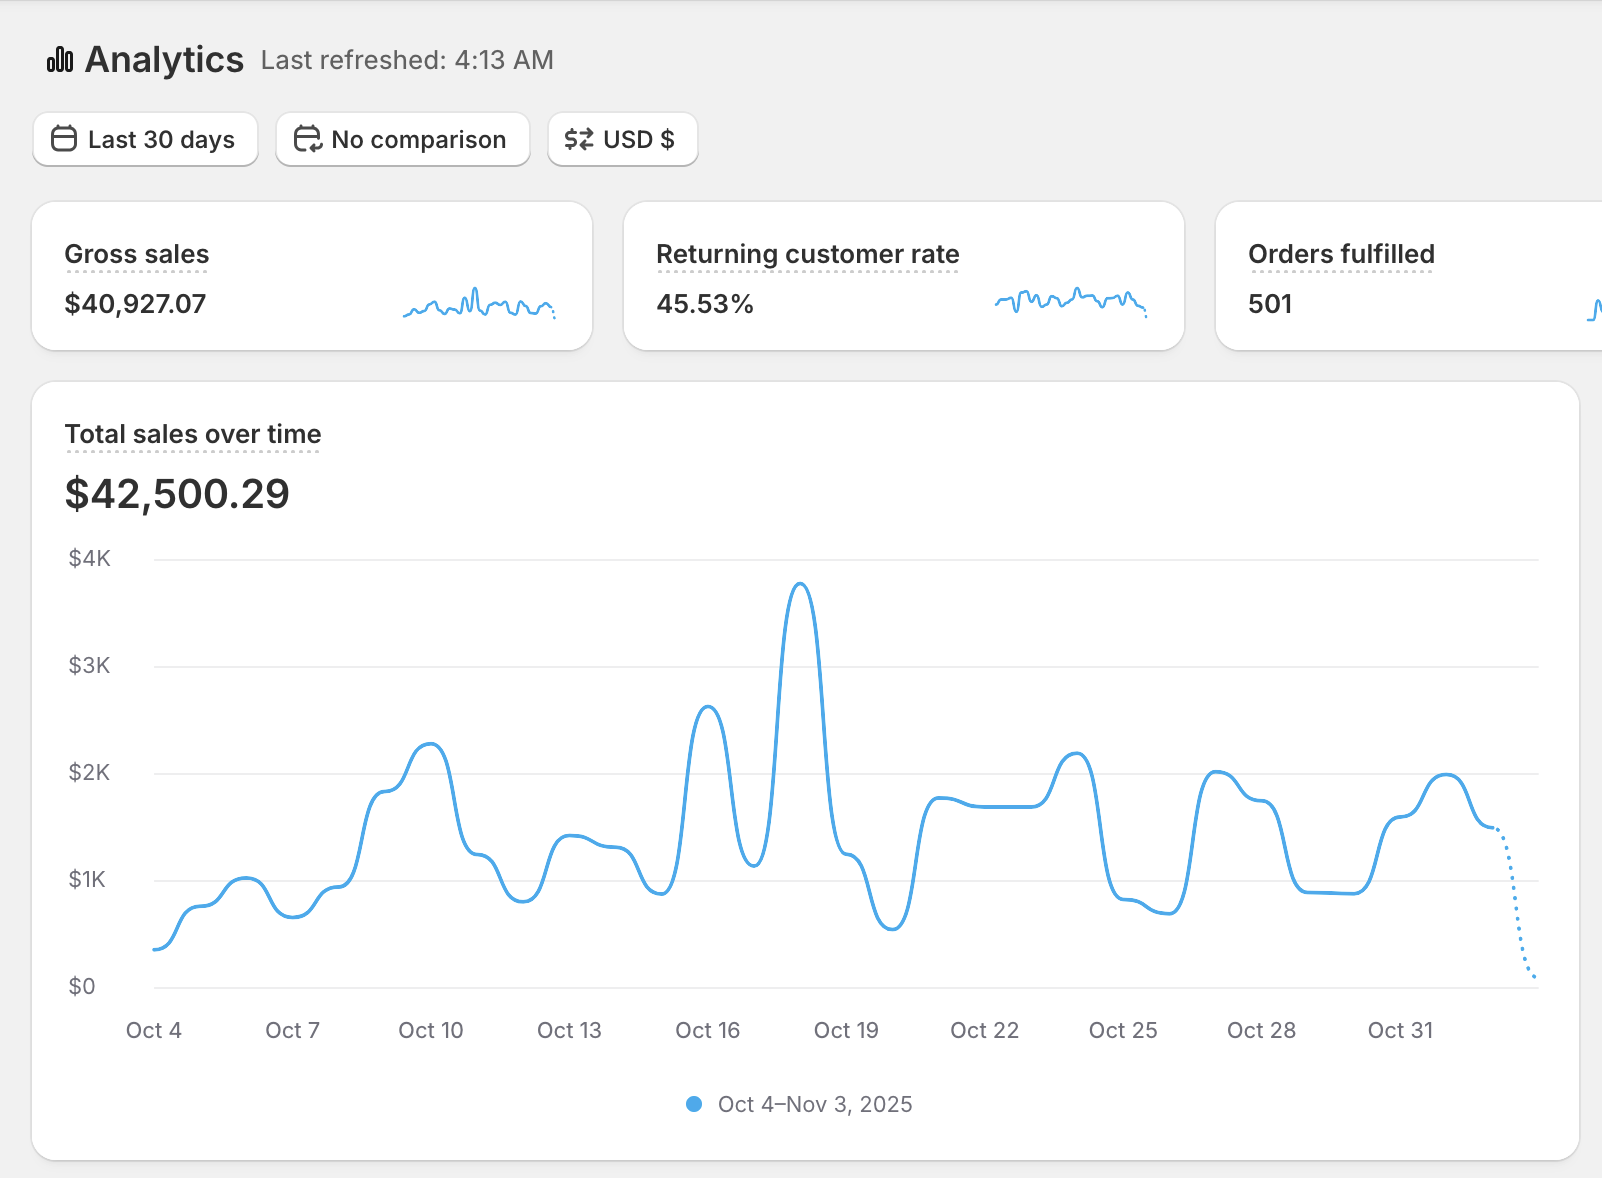Screen dimensions: 1602x1178
Task: Click the Oct 13 axis label
Action: tap(569, 1030)
